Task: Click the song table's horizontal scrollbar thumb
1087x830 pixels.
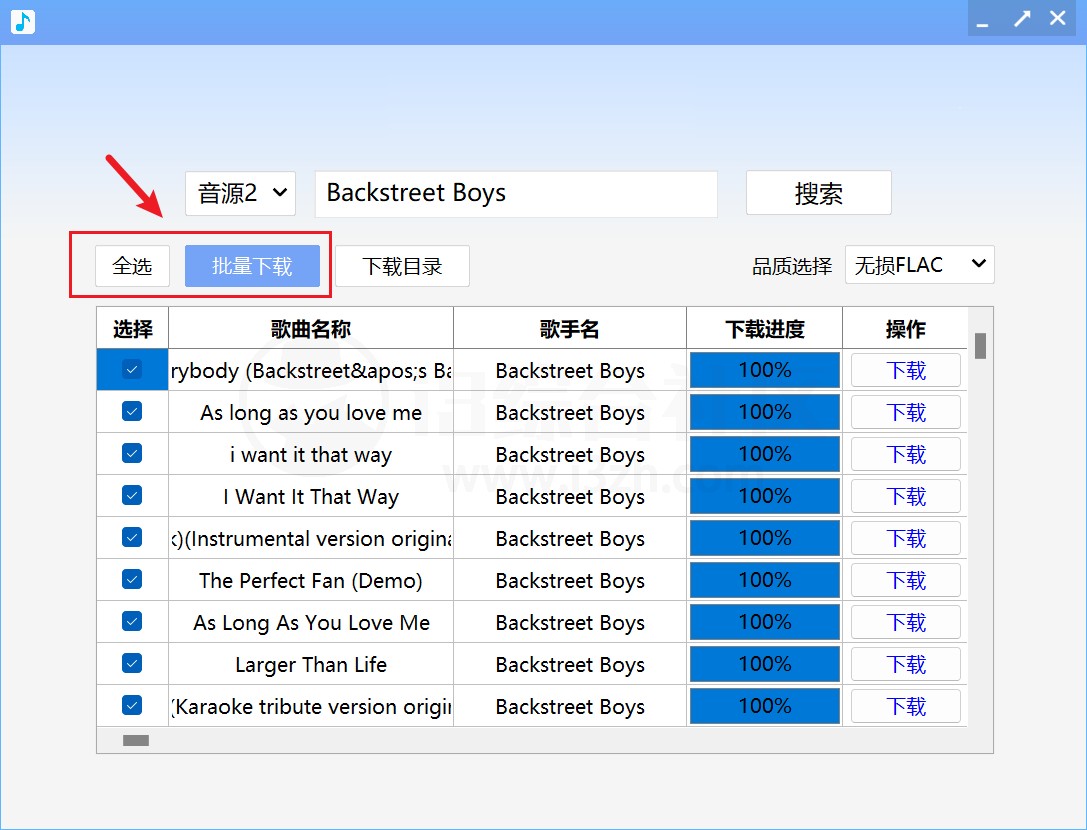Action: (x=136, y=741)
